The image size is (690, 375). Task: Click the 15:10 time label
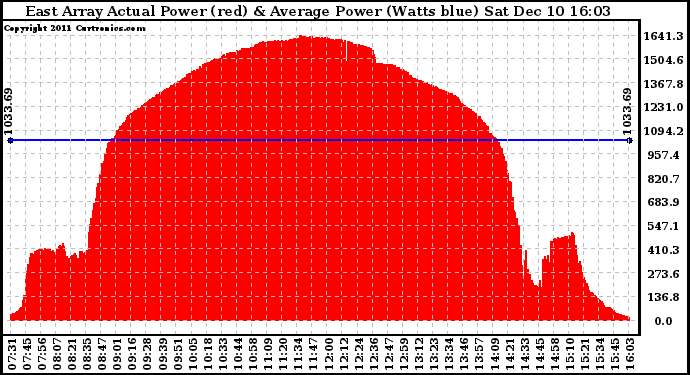click(570, 354)
